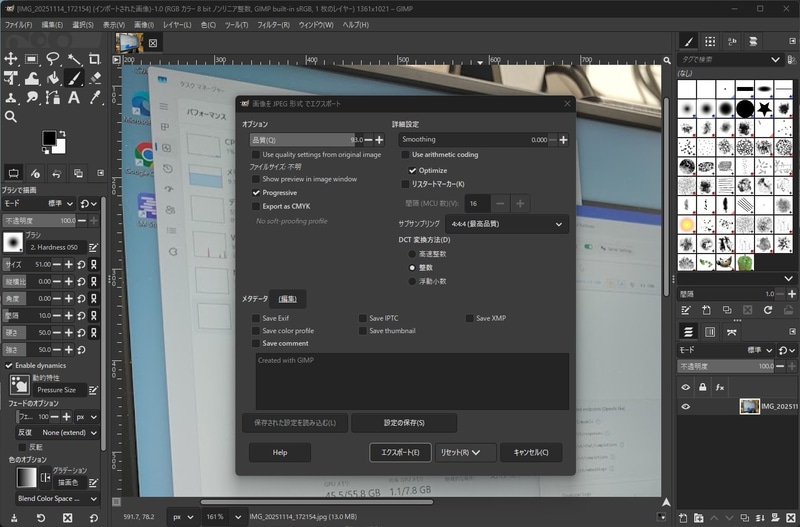Open the Channels tab icon

[x=710, y=332]
